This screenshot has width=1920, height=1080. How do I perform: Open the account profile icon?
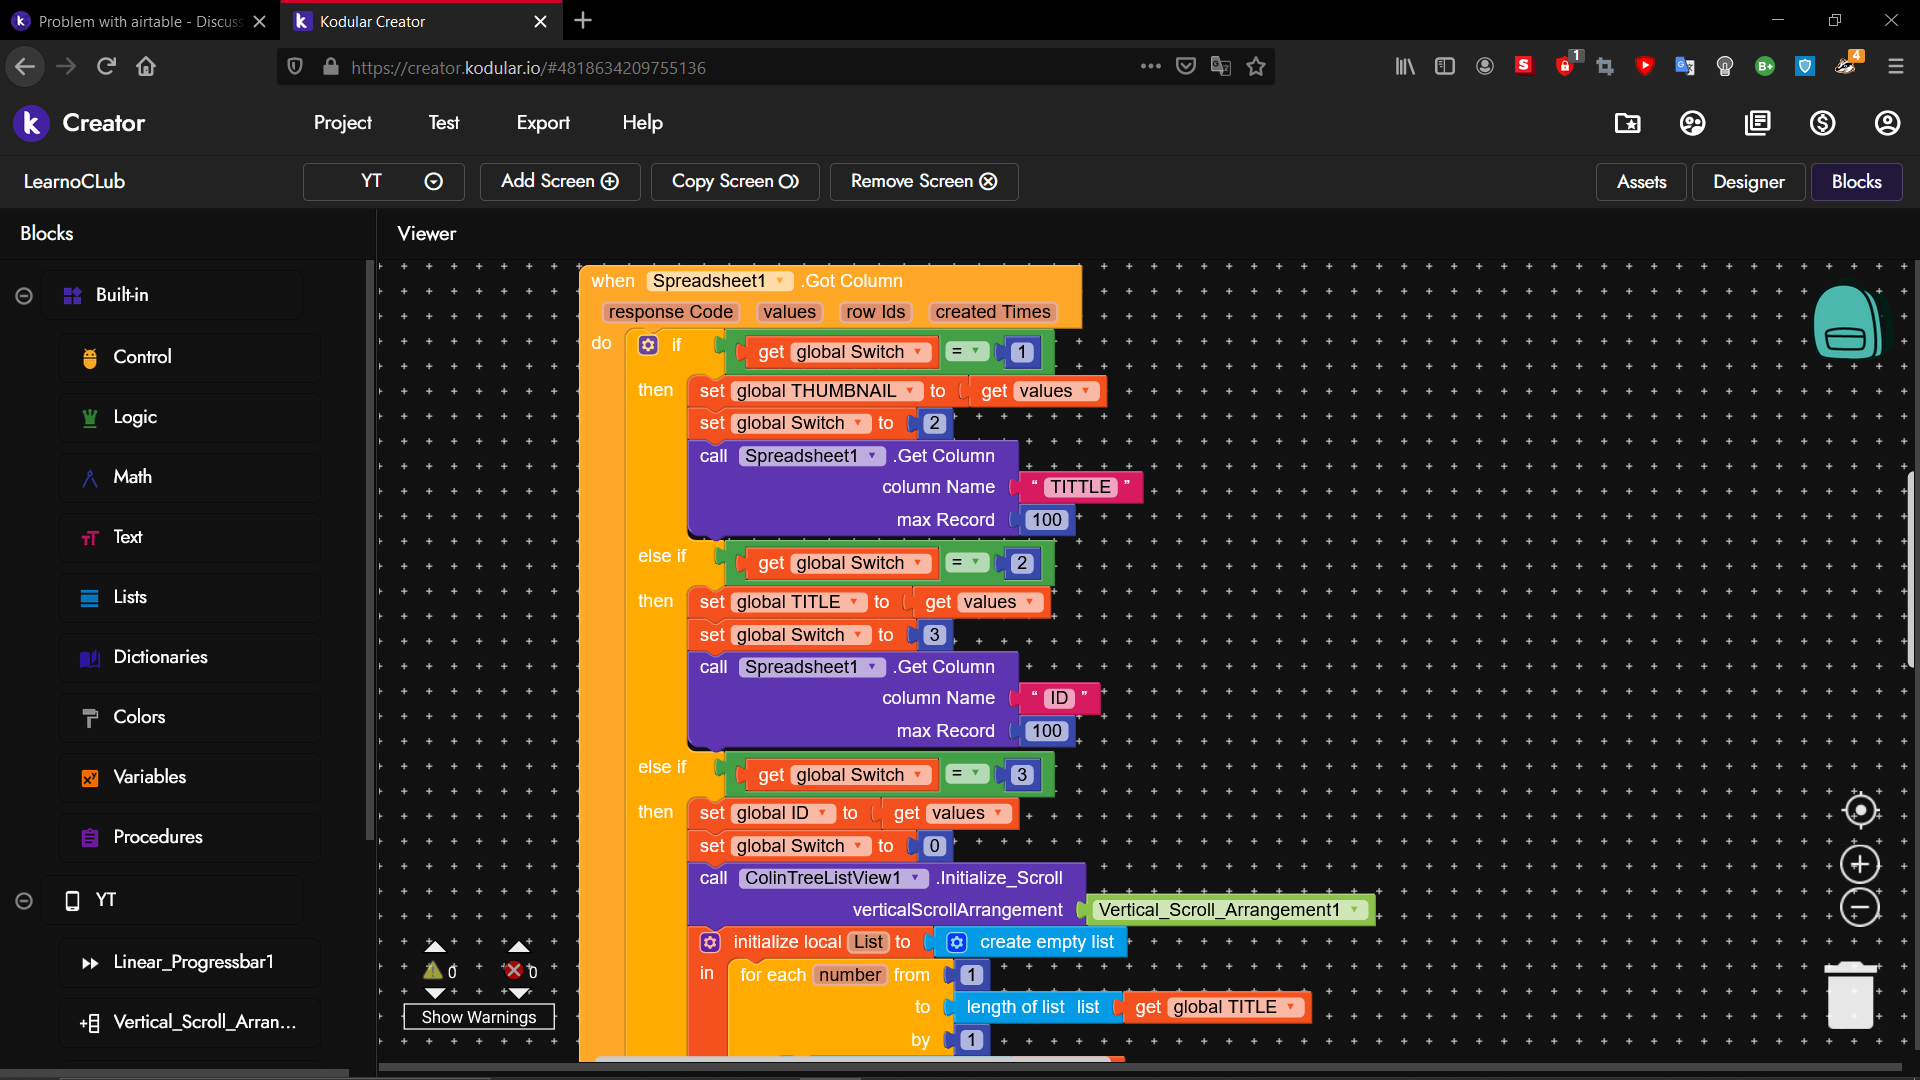click(x=1887, y=123)
